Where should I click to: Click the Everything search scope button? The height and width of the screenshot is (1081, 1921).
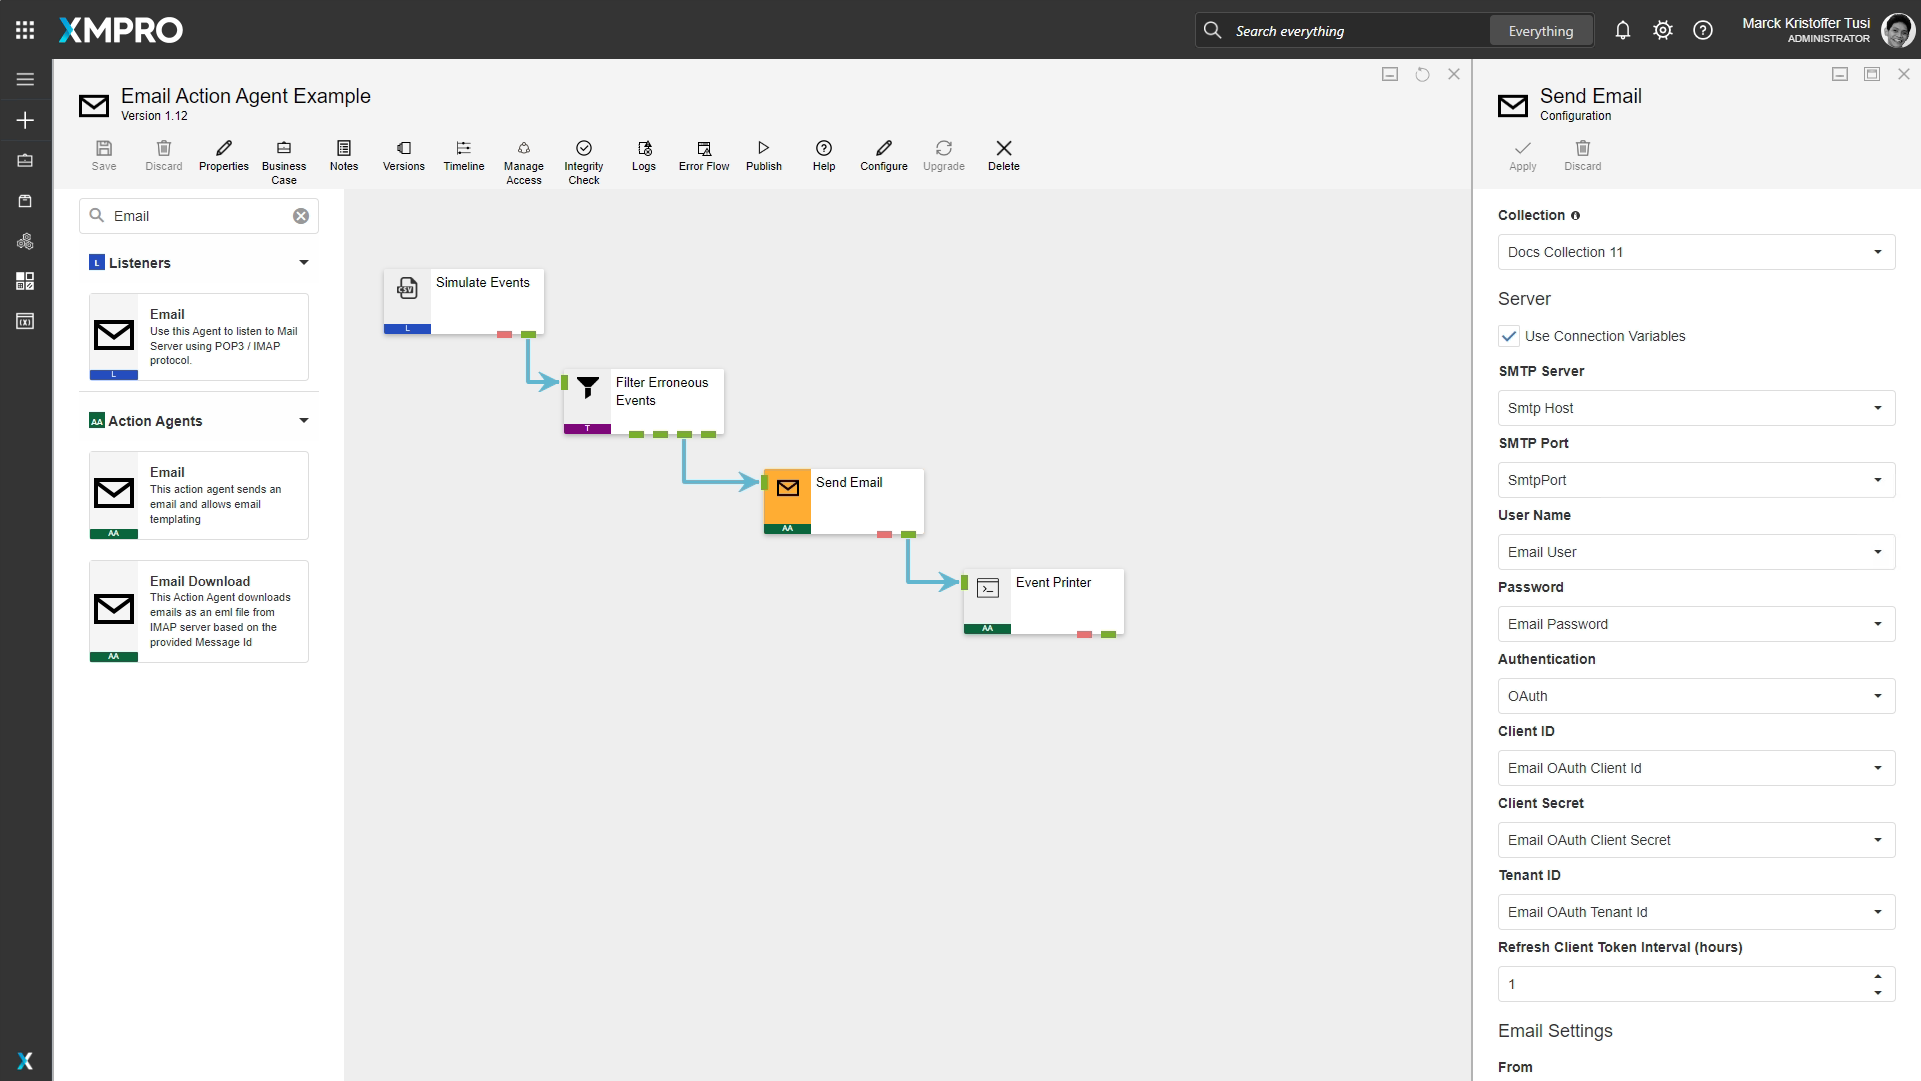pos(1540,31)
